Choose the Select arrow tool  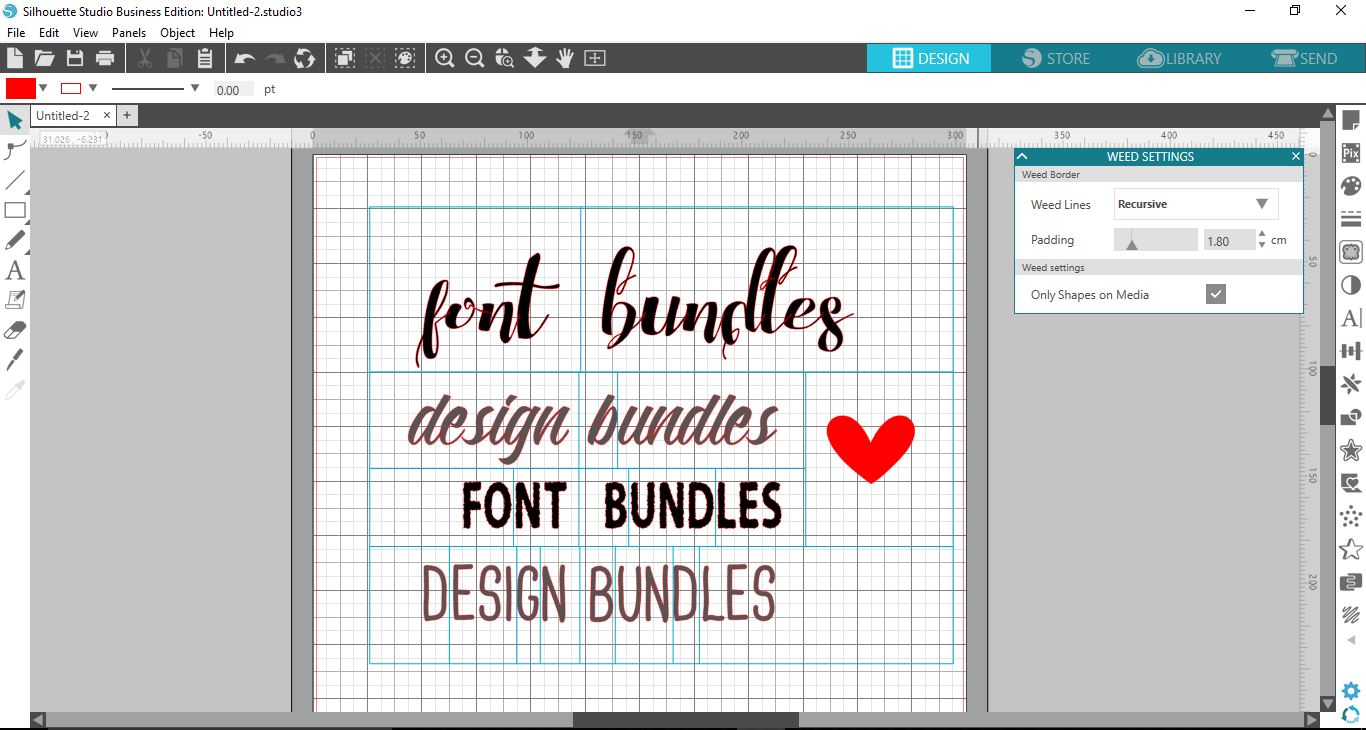(15, 121)
